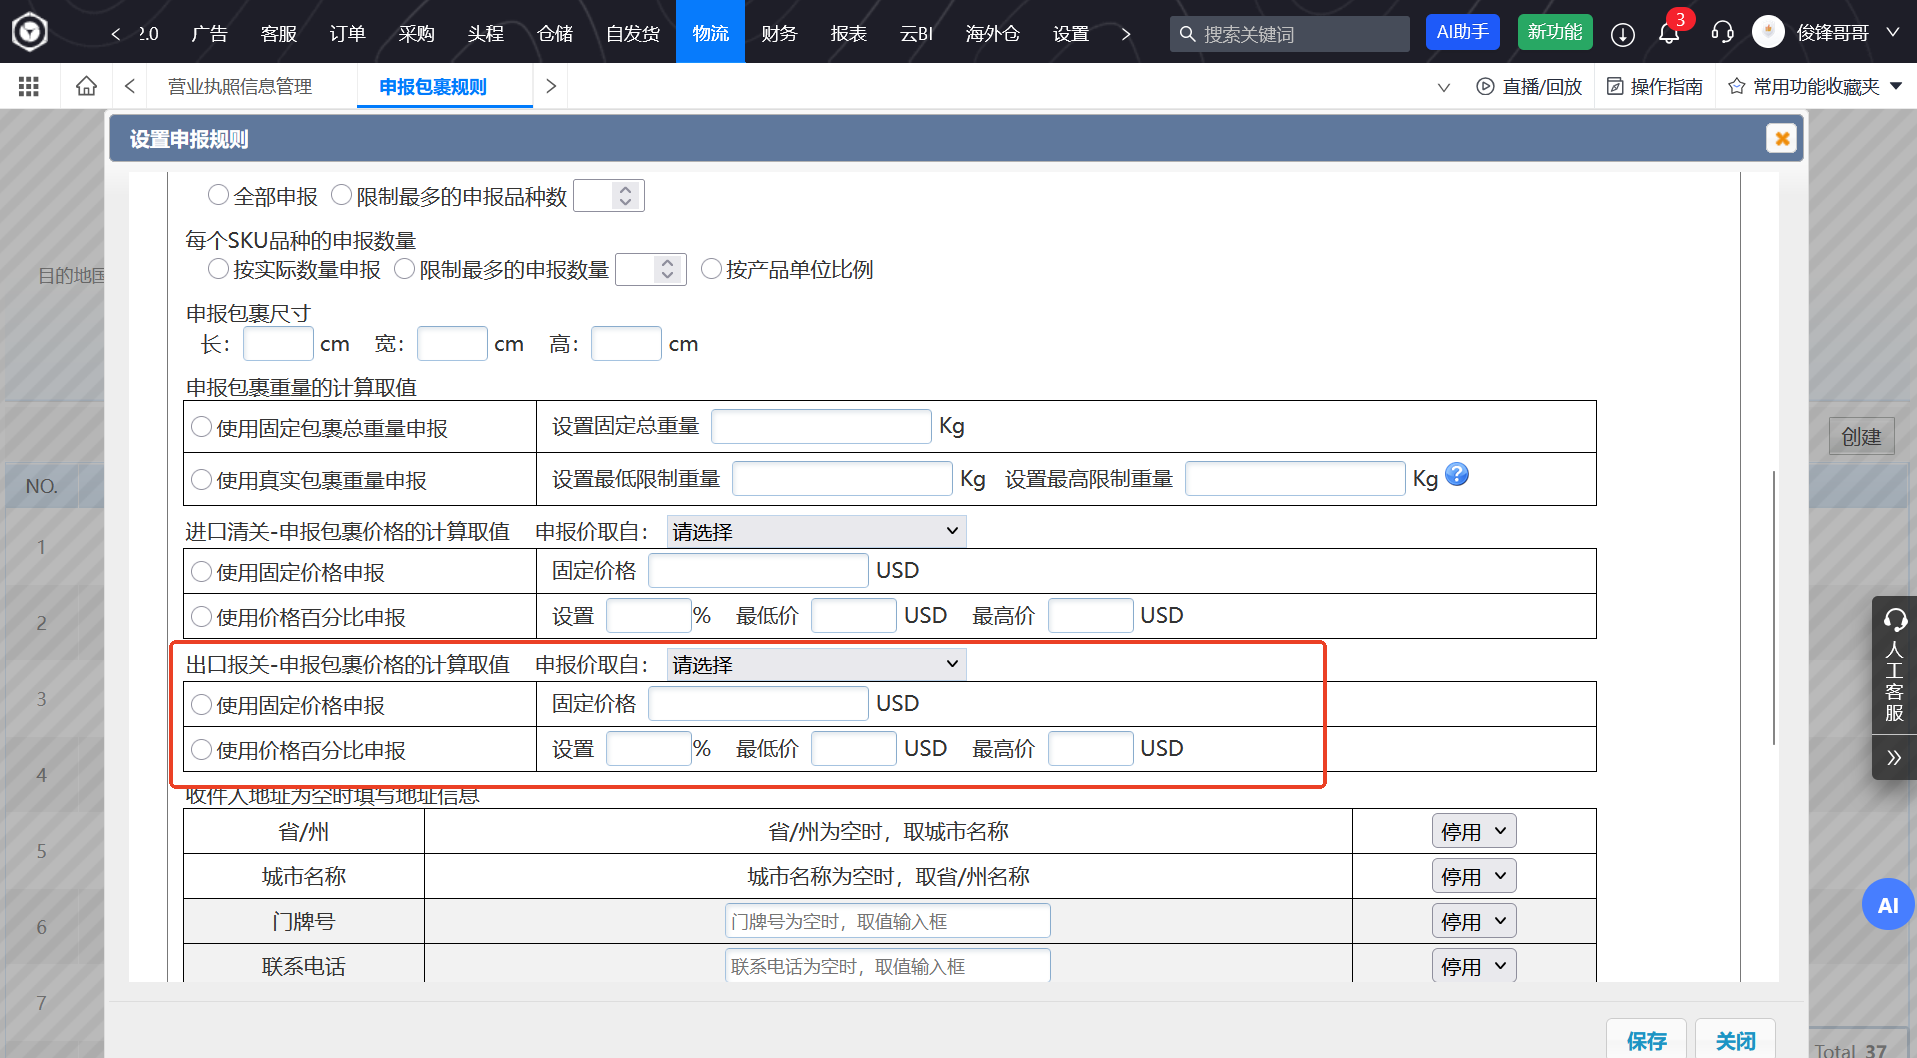Open the notifications bell with 3 alerts

coord(1668,33)
